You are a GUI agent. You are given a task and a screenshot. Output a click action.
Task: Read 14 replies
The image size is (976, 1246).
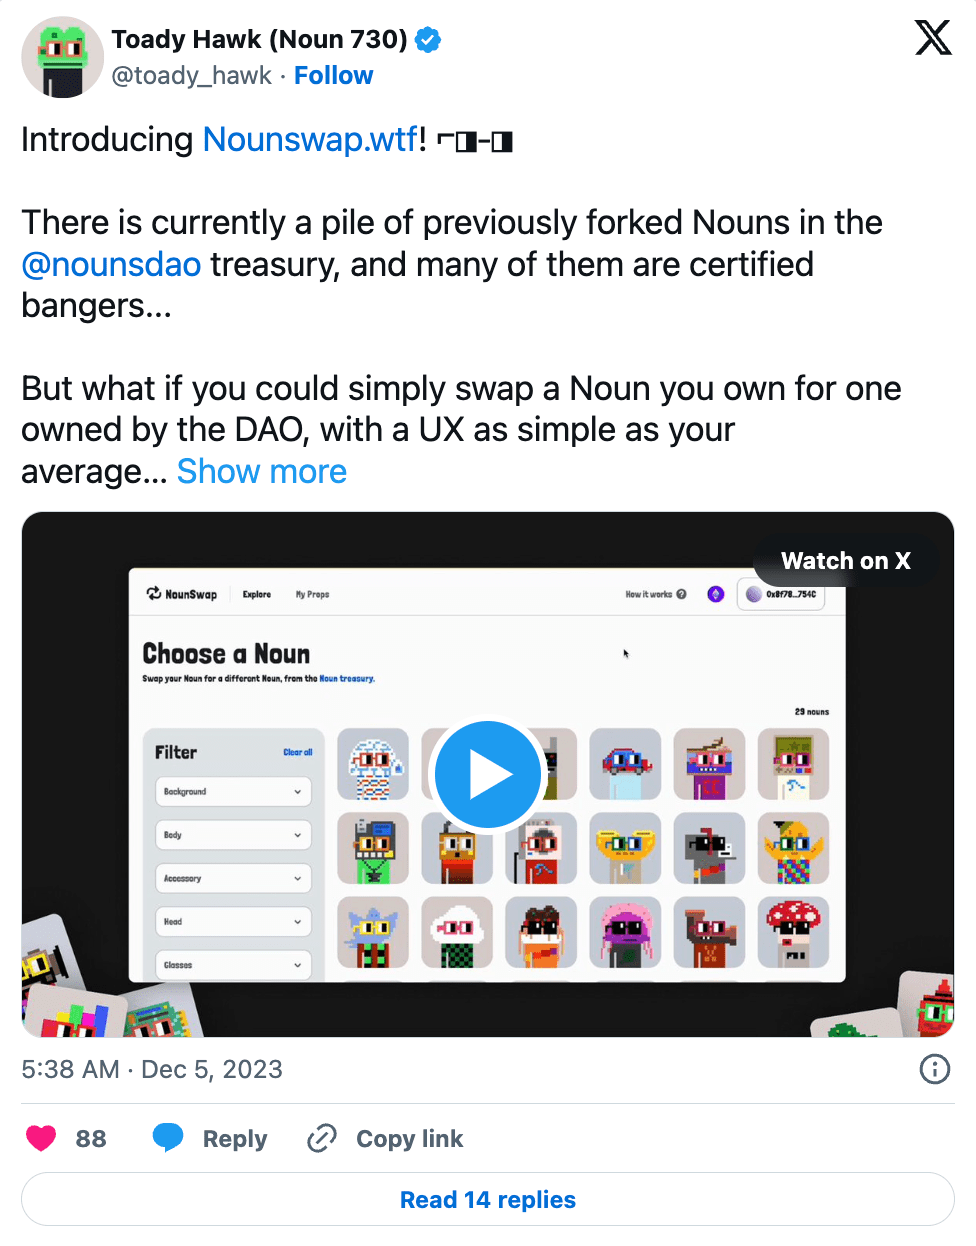tap(488, 1199)
